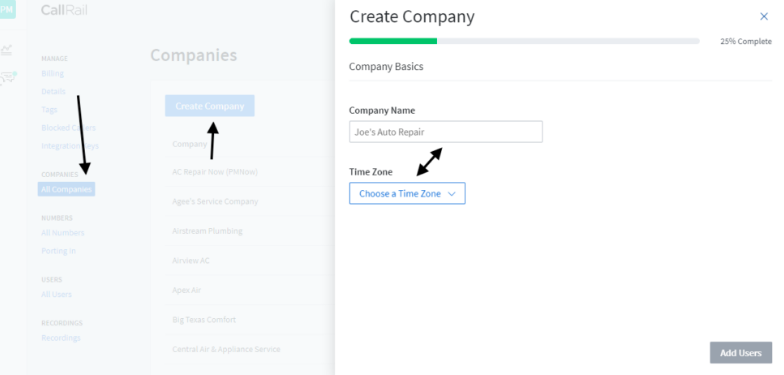This screenshot has height=375, width=784.
Task: Select All Companies in the sidebar
Action: point(66,189)
